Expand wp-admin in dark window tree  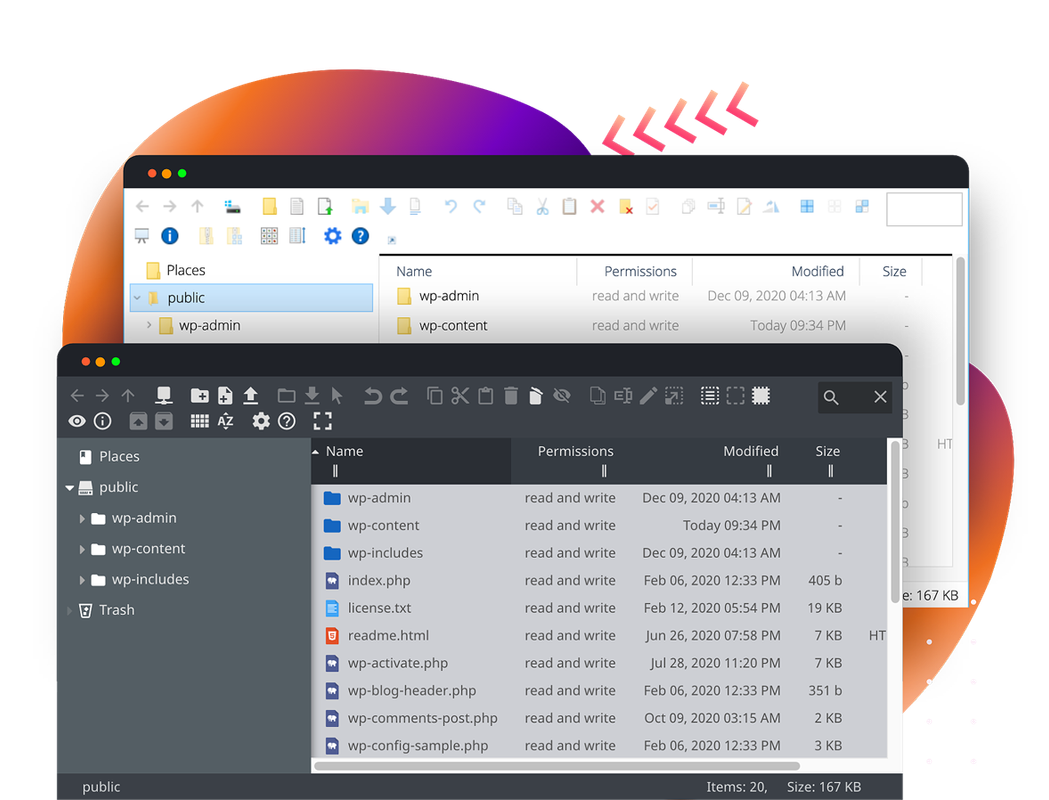[x=82, y=518]
